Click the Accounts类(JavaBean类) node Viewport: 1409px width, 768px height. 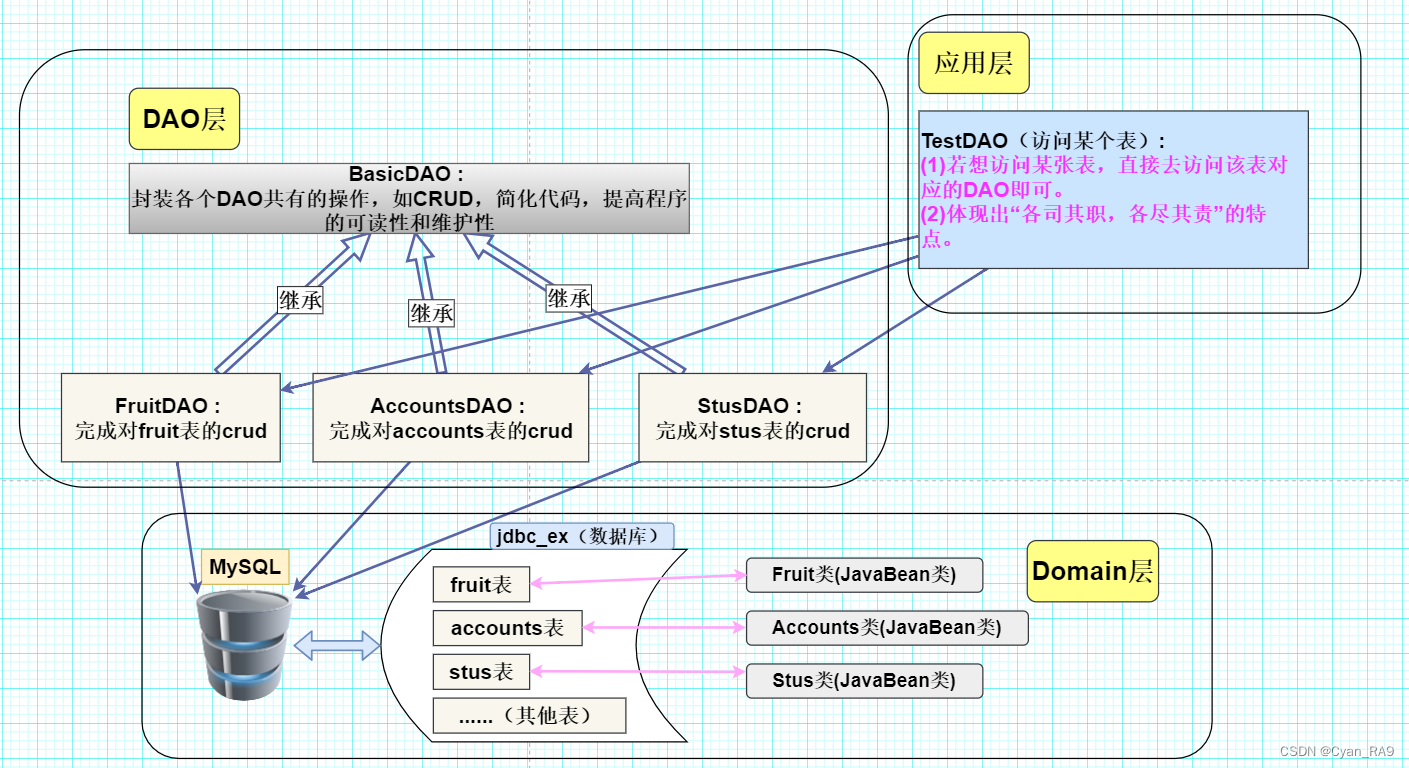click(887, 627)
